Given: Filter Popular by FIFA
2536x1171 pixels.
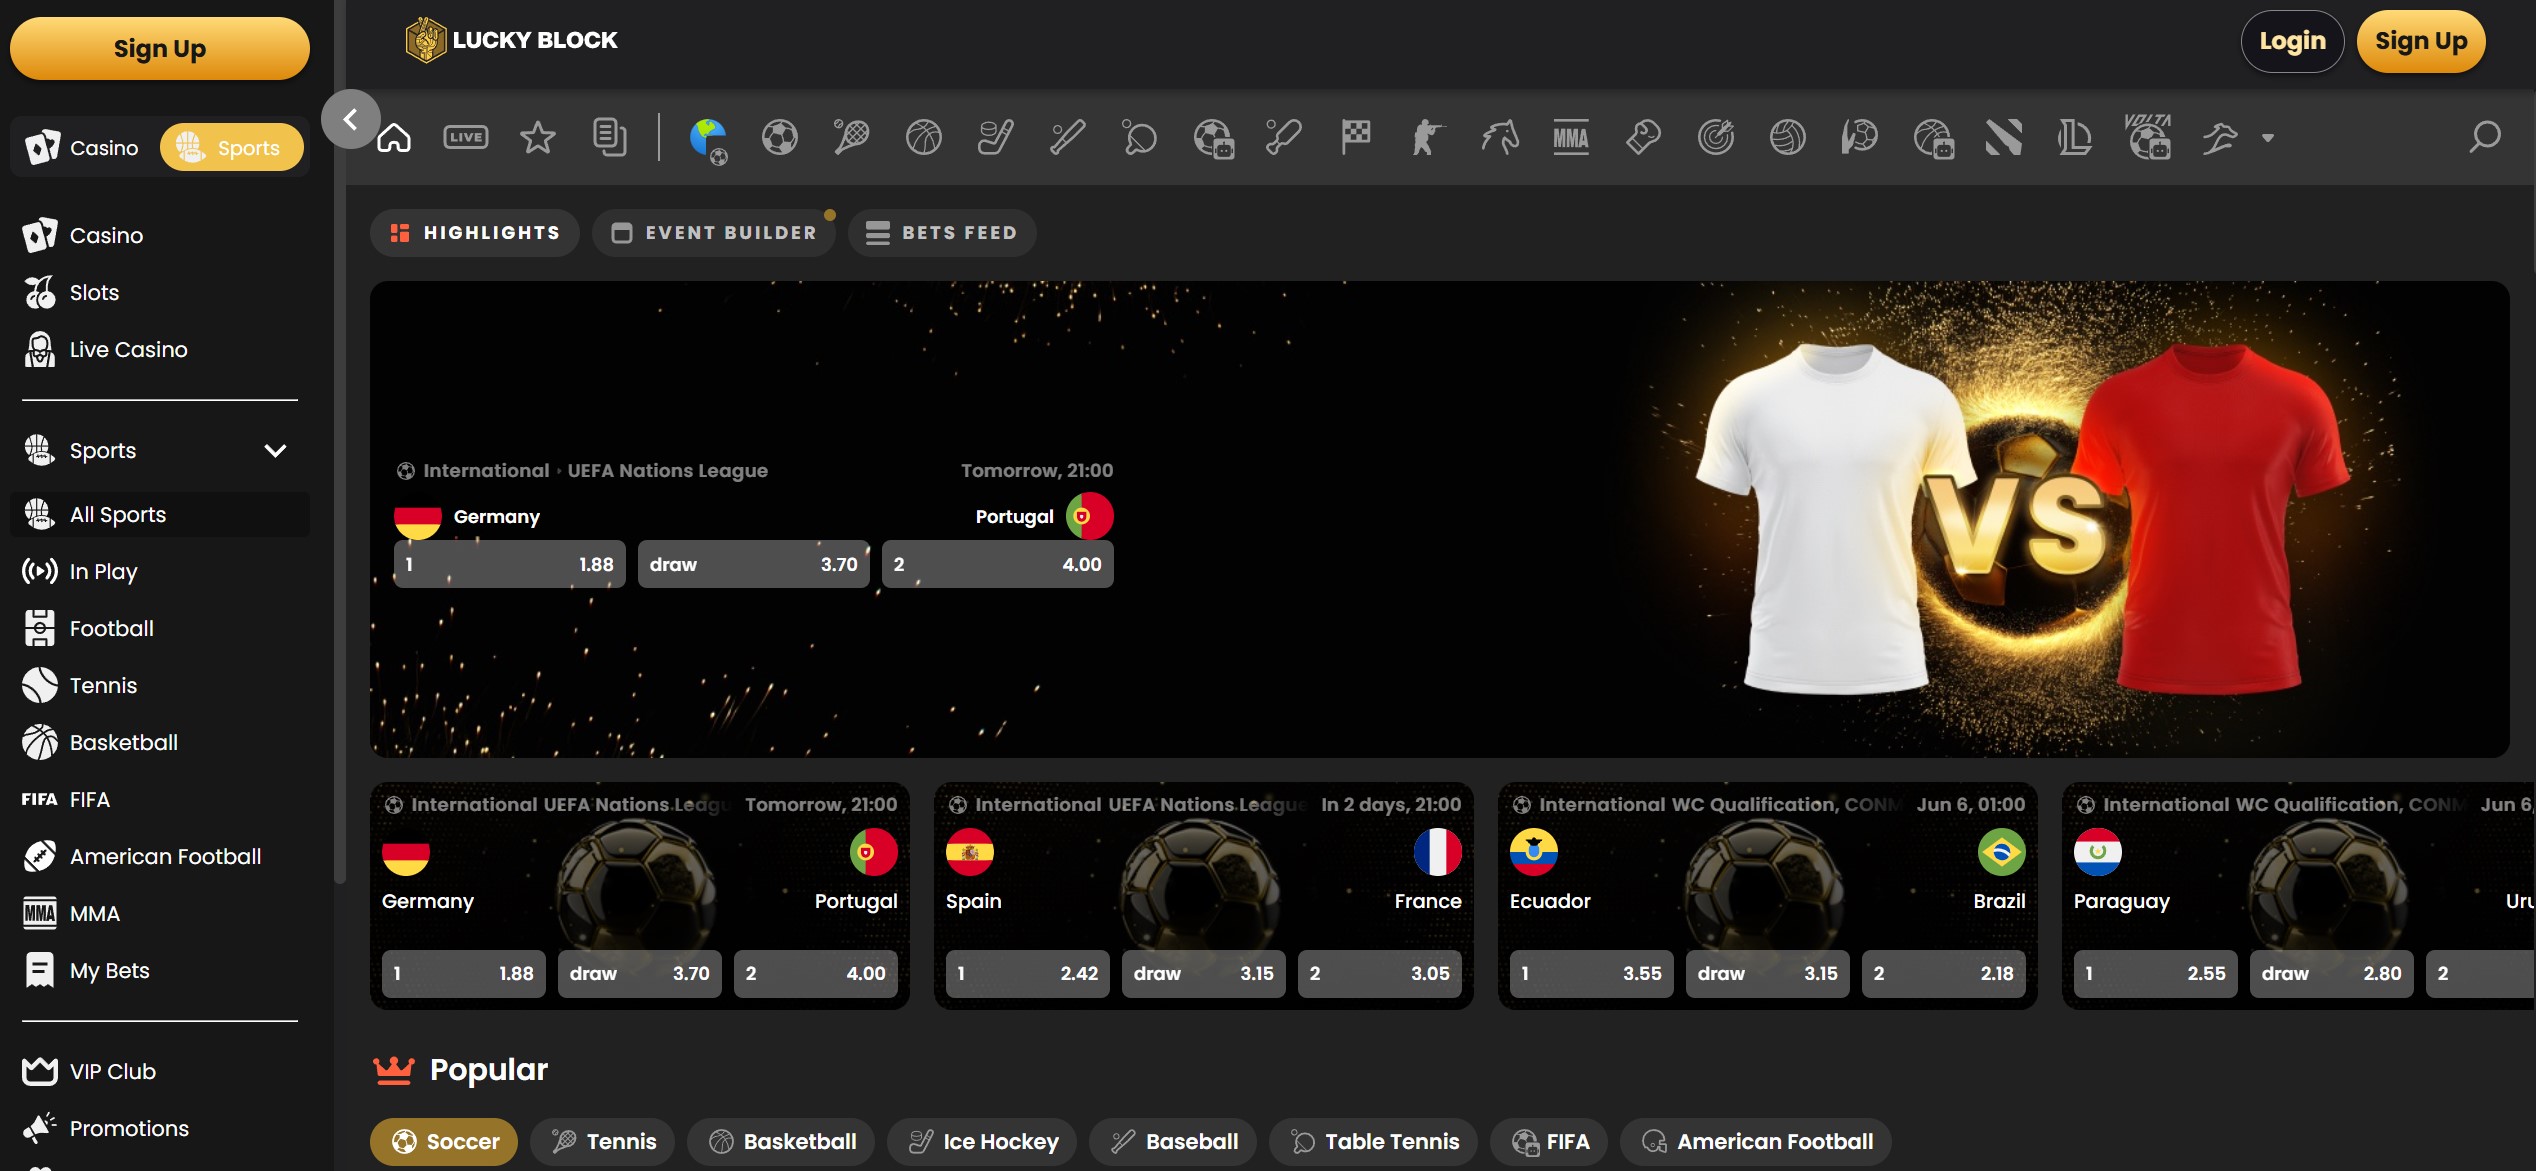Looking at the screenshot, I should 1549,1142.
